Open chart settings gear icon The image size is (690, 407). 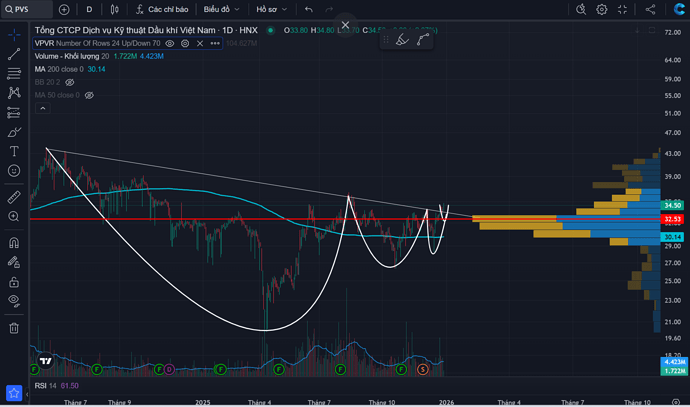click(x=602, y=9)
